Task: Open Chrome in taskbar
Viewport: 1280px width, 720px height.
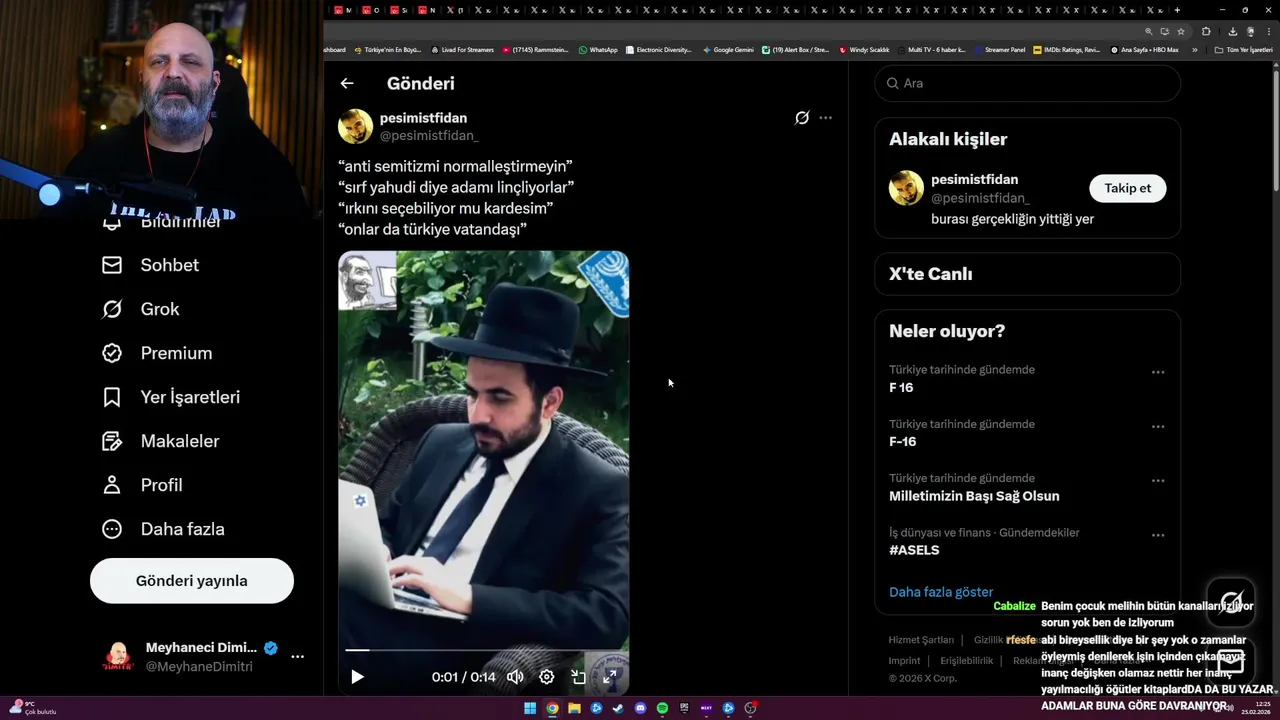Action: [x=552, y=708]
